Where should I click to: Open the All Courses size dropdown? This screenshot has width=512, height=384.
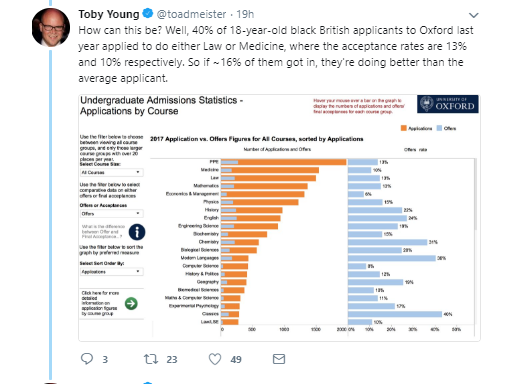[x=111, y=172]
